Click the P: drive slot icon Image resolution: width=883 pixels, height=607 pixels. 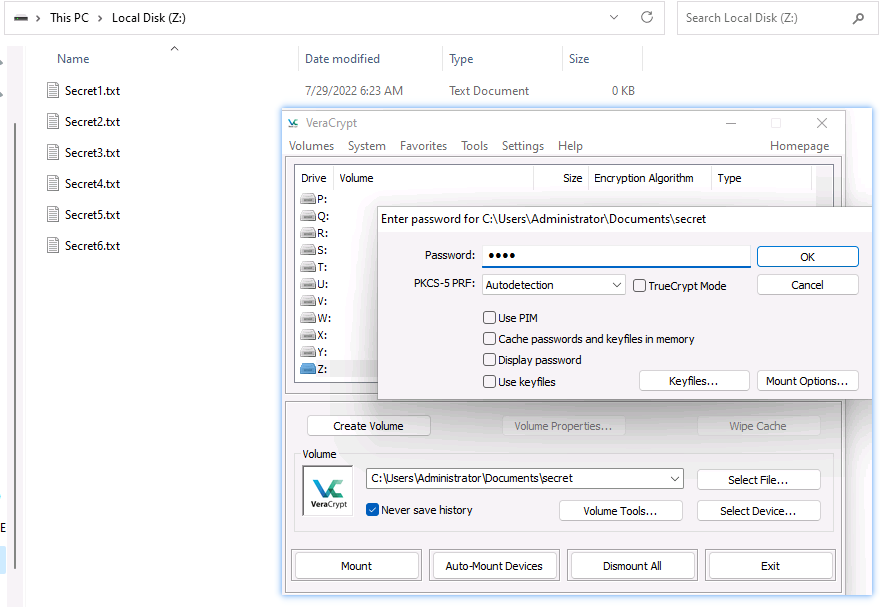tap(309, 199)
